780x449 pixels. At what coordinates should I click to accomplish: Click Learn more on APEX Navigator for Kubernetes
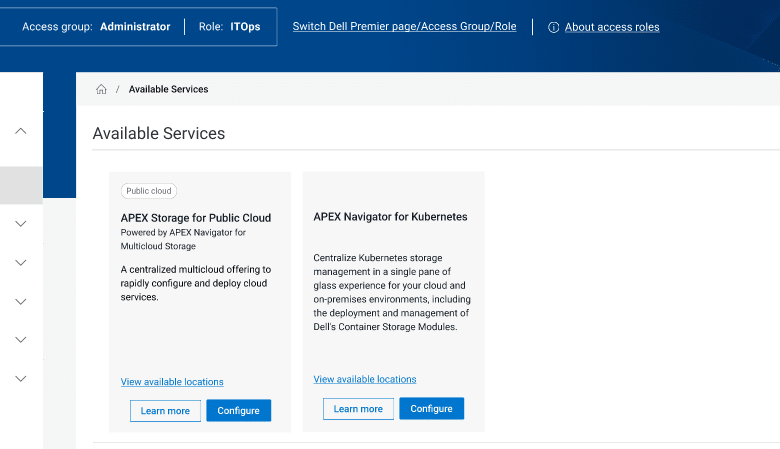click(x=358, y=409)
